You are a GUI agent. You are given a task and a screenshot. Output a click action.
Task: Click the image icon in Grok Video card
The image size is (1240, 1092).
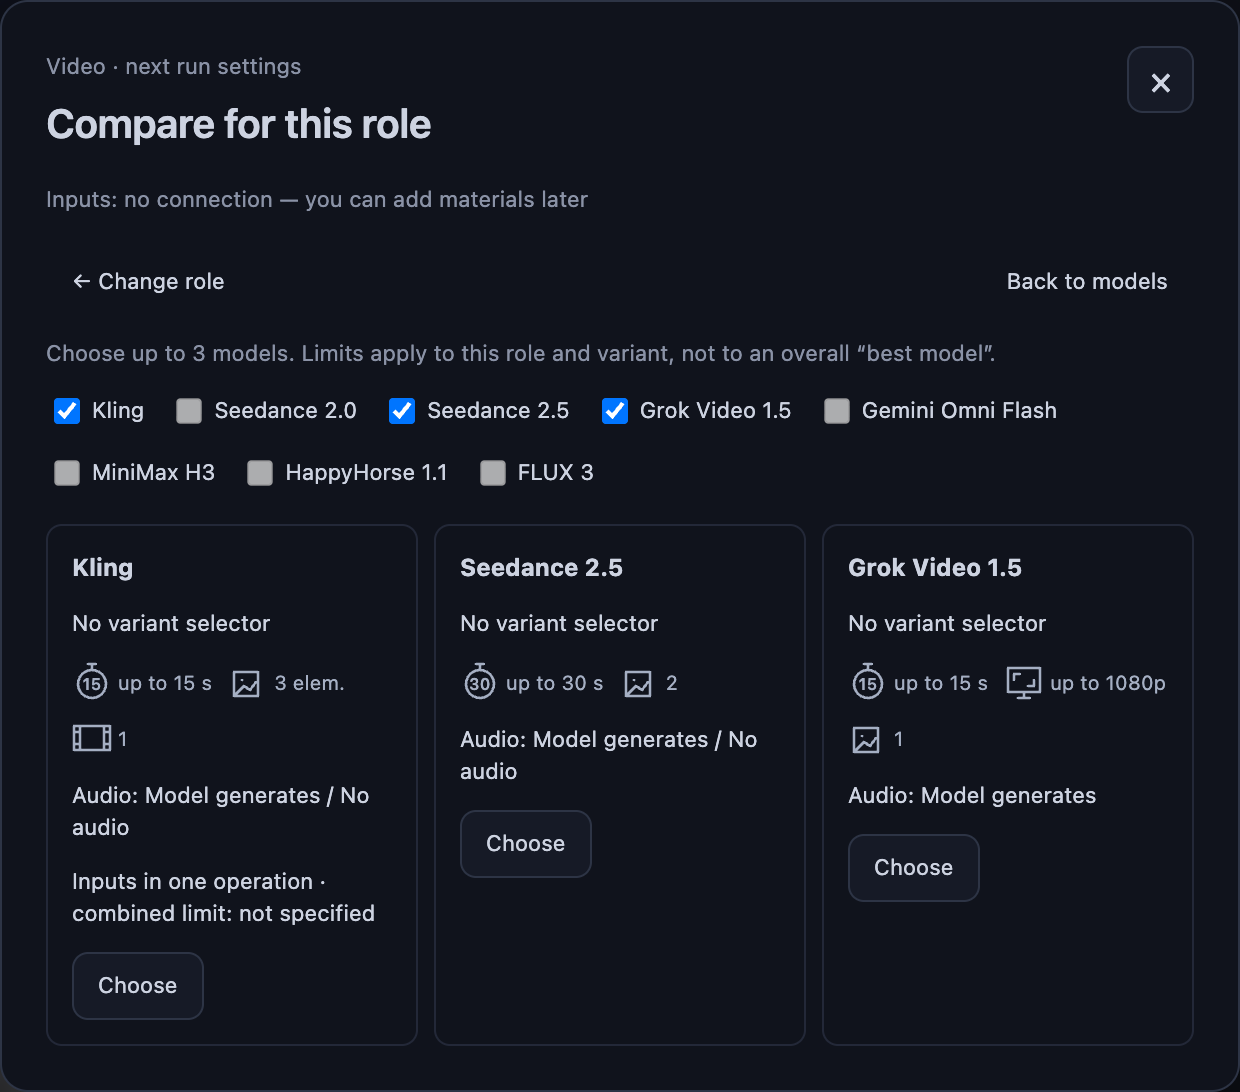tap(866, 740)
